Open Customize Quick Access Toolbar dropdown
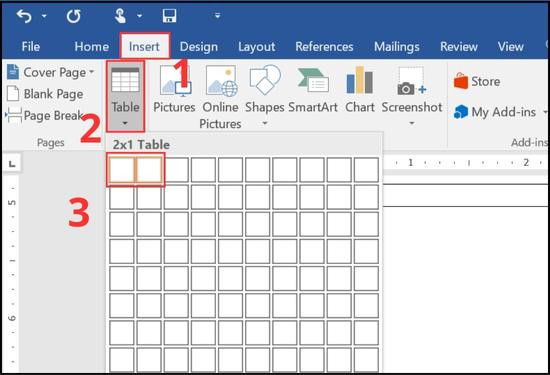Screen dimensions: 550x375 [x=217, y=16]
